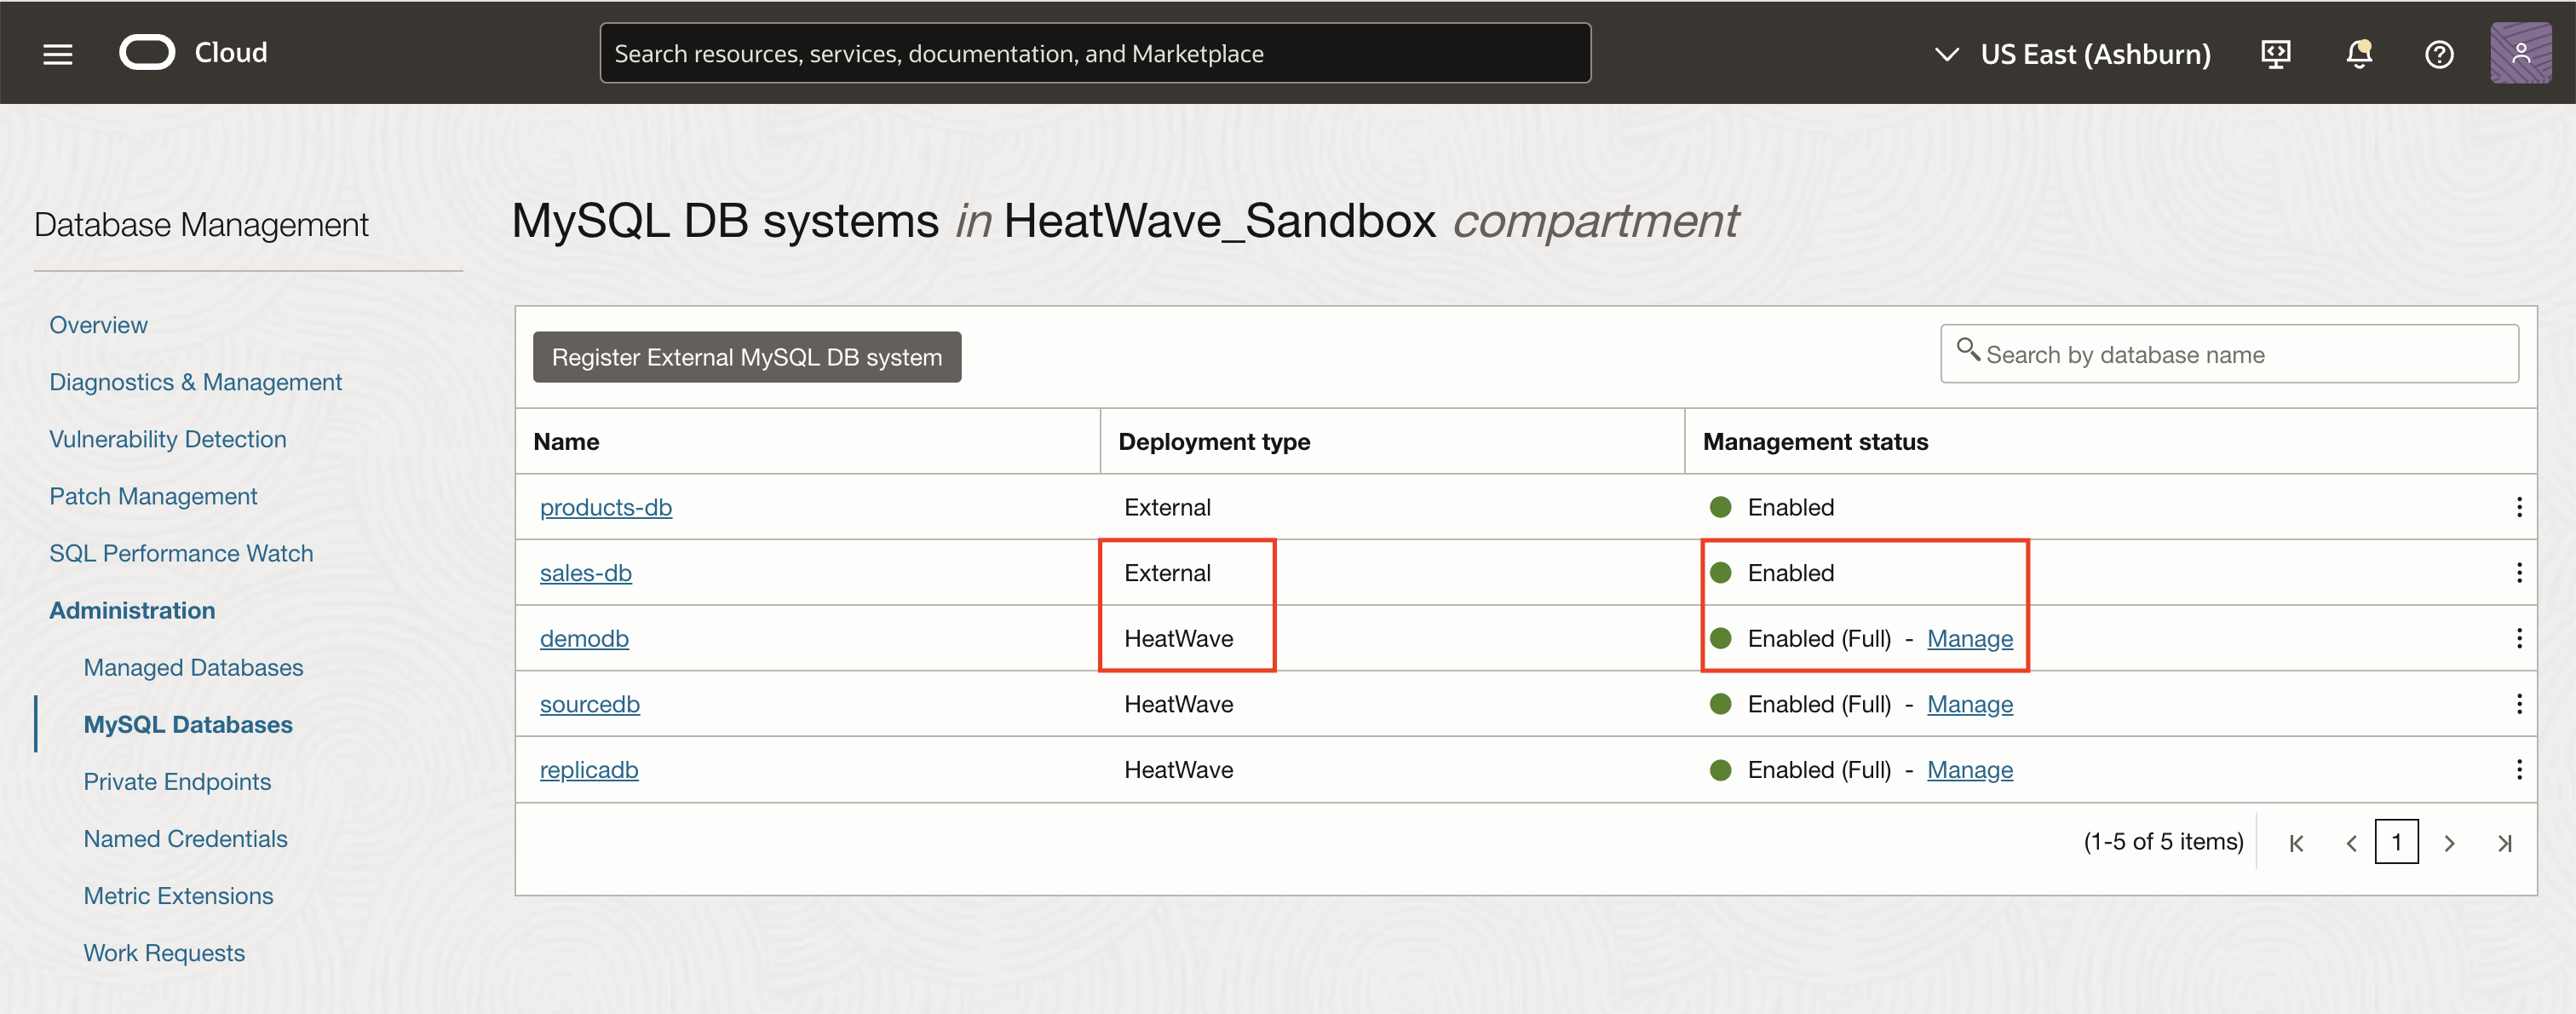Collapse the Administration section in sidebar

pyautogui.click(x=132, y=610)
